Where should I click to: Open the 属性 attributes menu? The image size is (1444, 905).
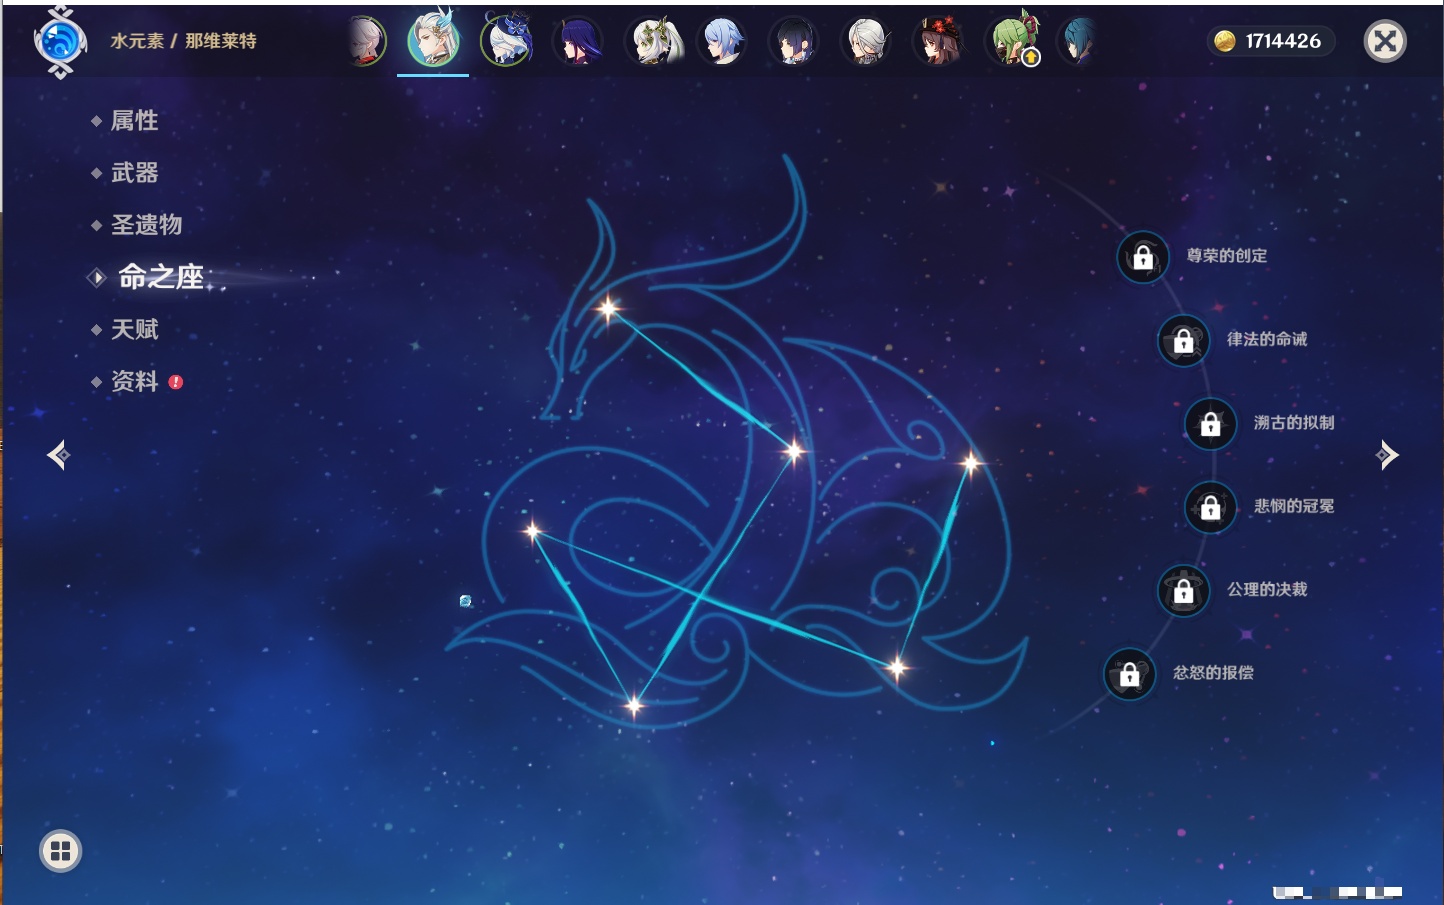[x=134, y=121]
